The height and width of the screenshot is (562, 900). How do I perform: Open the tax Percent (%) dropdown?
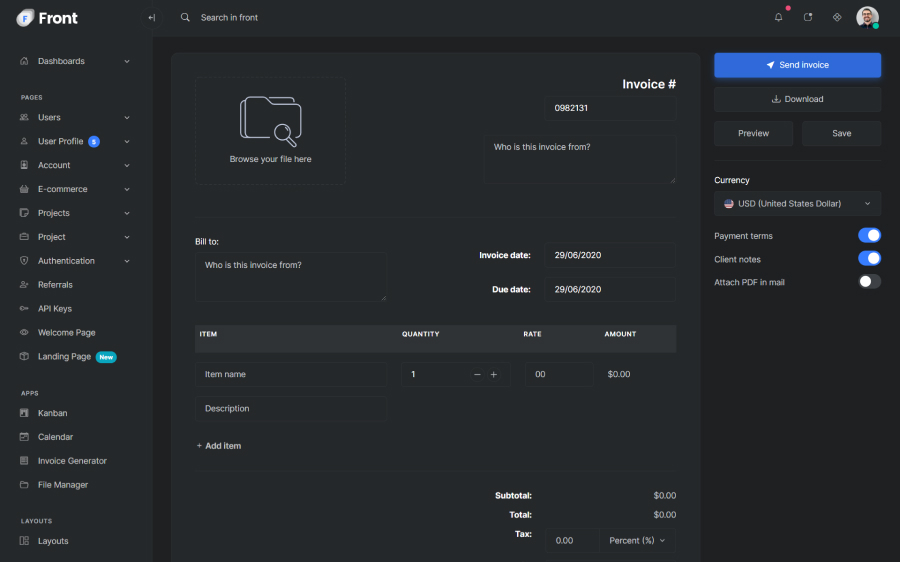point(637,540)
